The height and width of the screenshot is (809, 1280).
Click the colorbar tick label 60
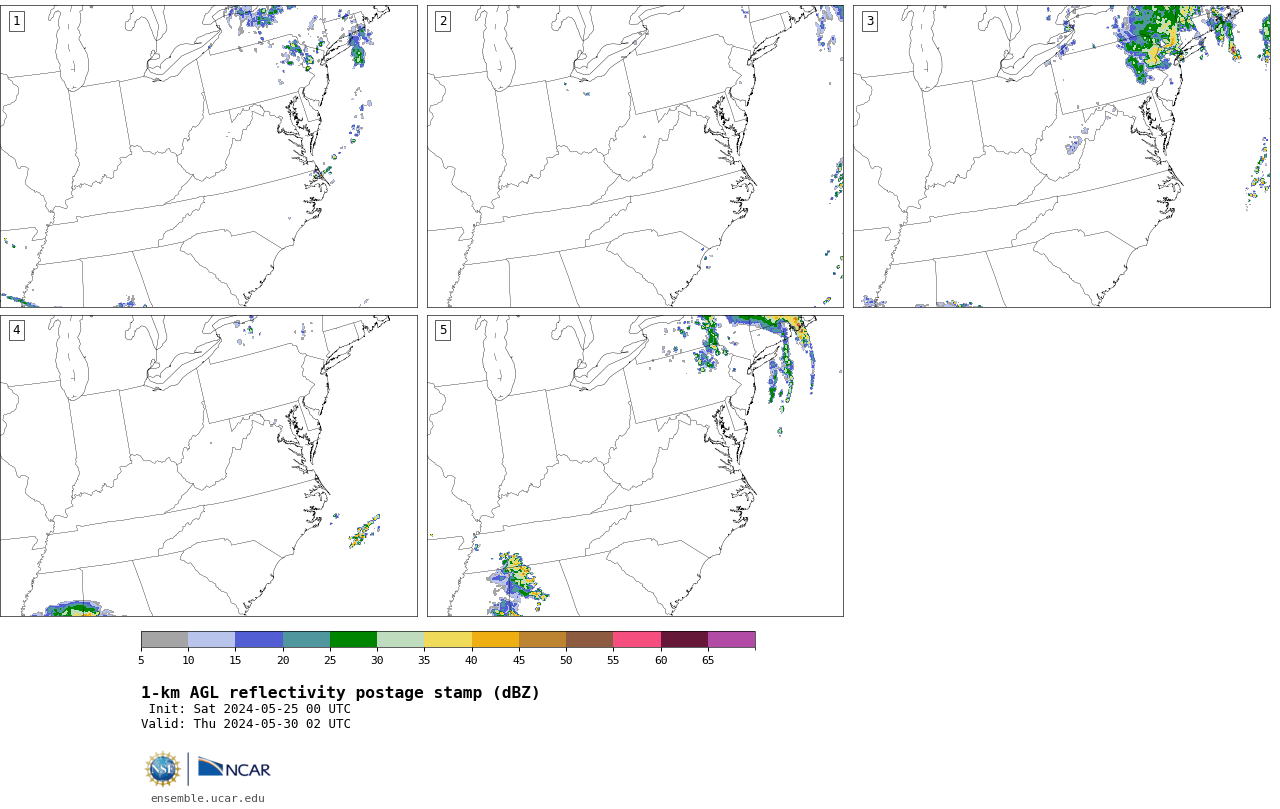tap(661, 660)
